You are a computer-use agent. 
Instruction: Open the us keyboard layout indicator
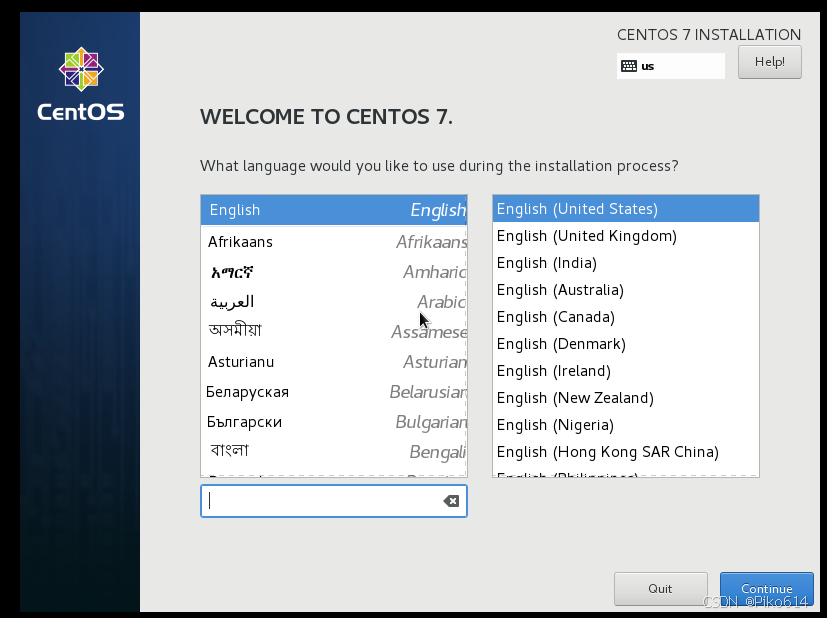tap(671, 66)
